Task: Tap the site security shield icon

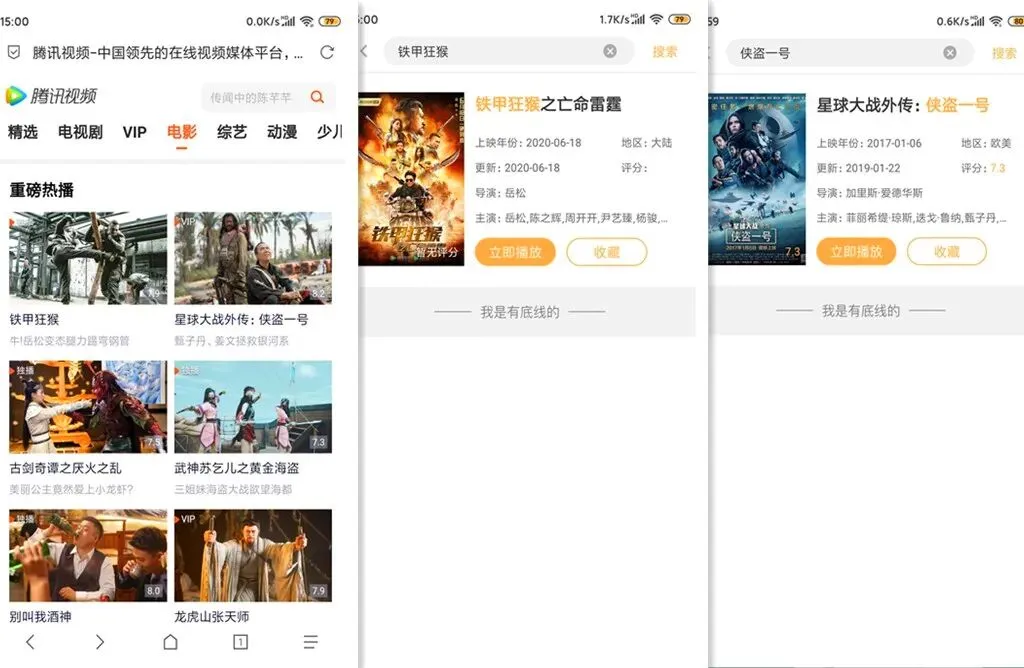Action: [14, 52]
